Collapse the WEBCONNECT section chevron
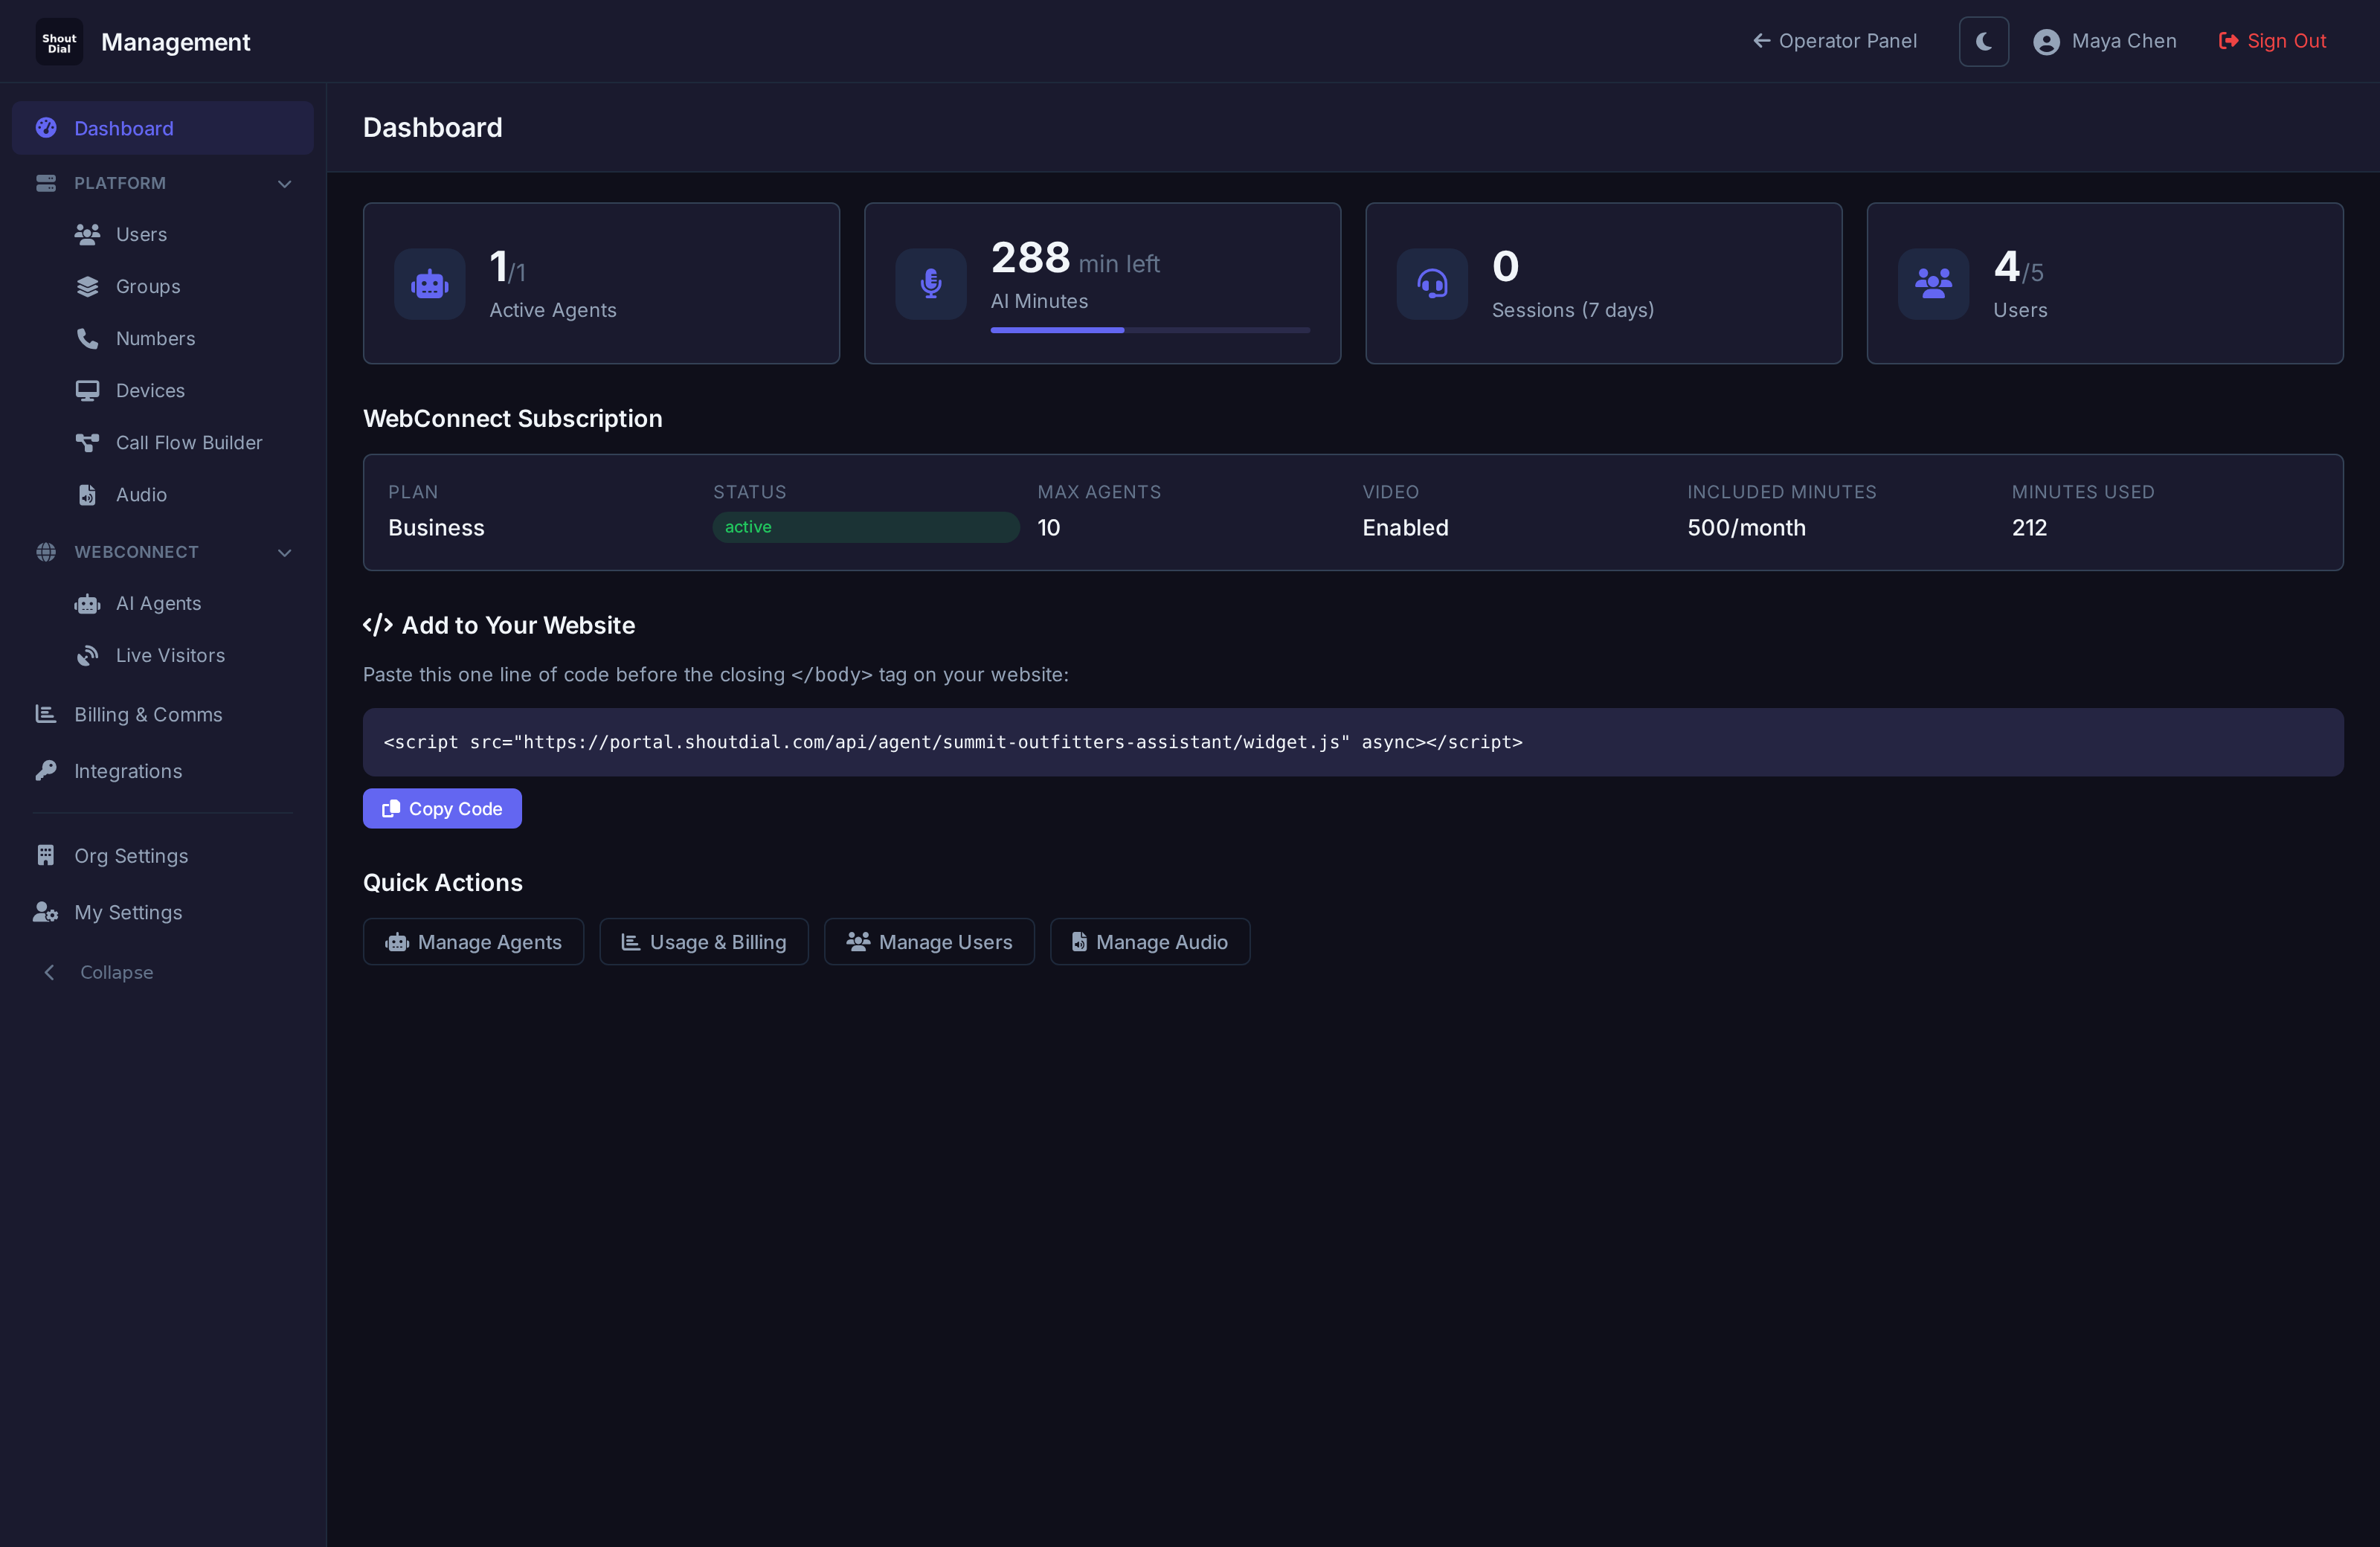2380x1547 pixels. click(x=284, y=553)
